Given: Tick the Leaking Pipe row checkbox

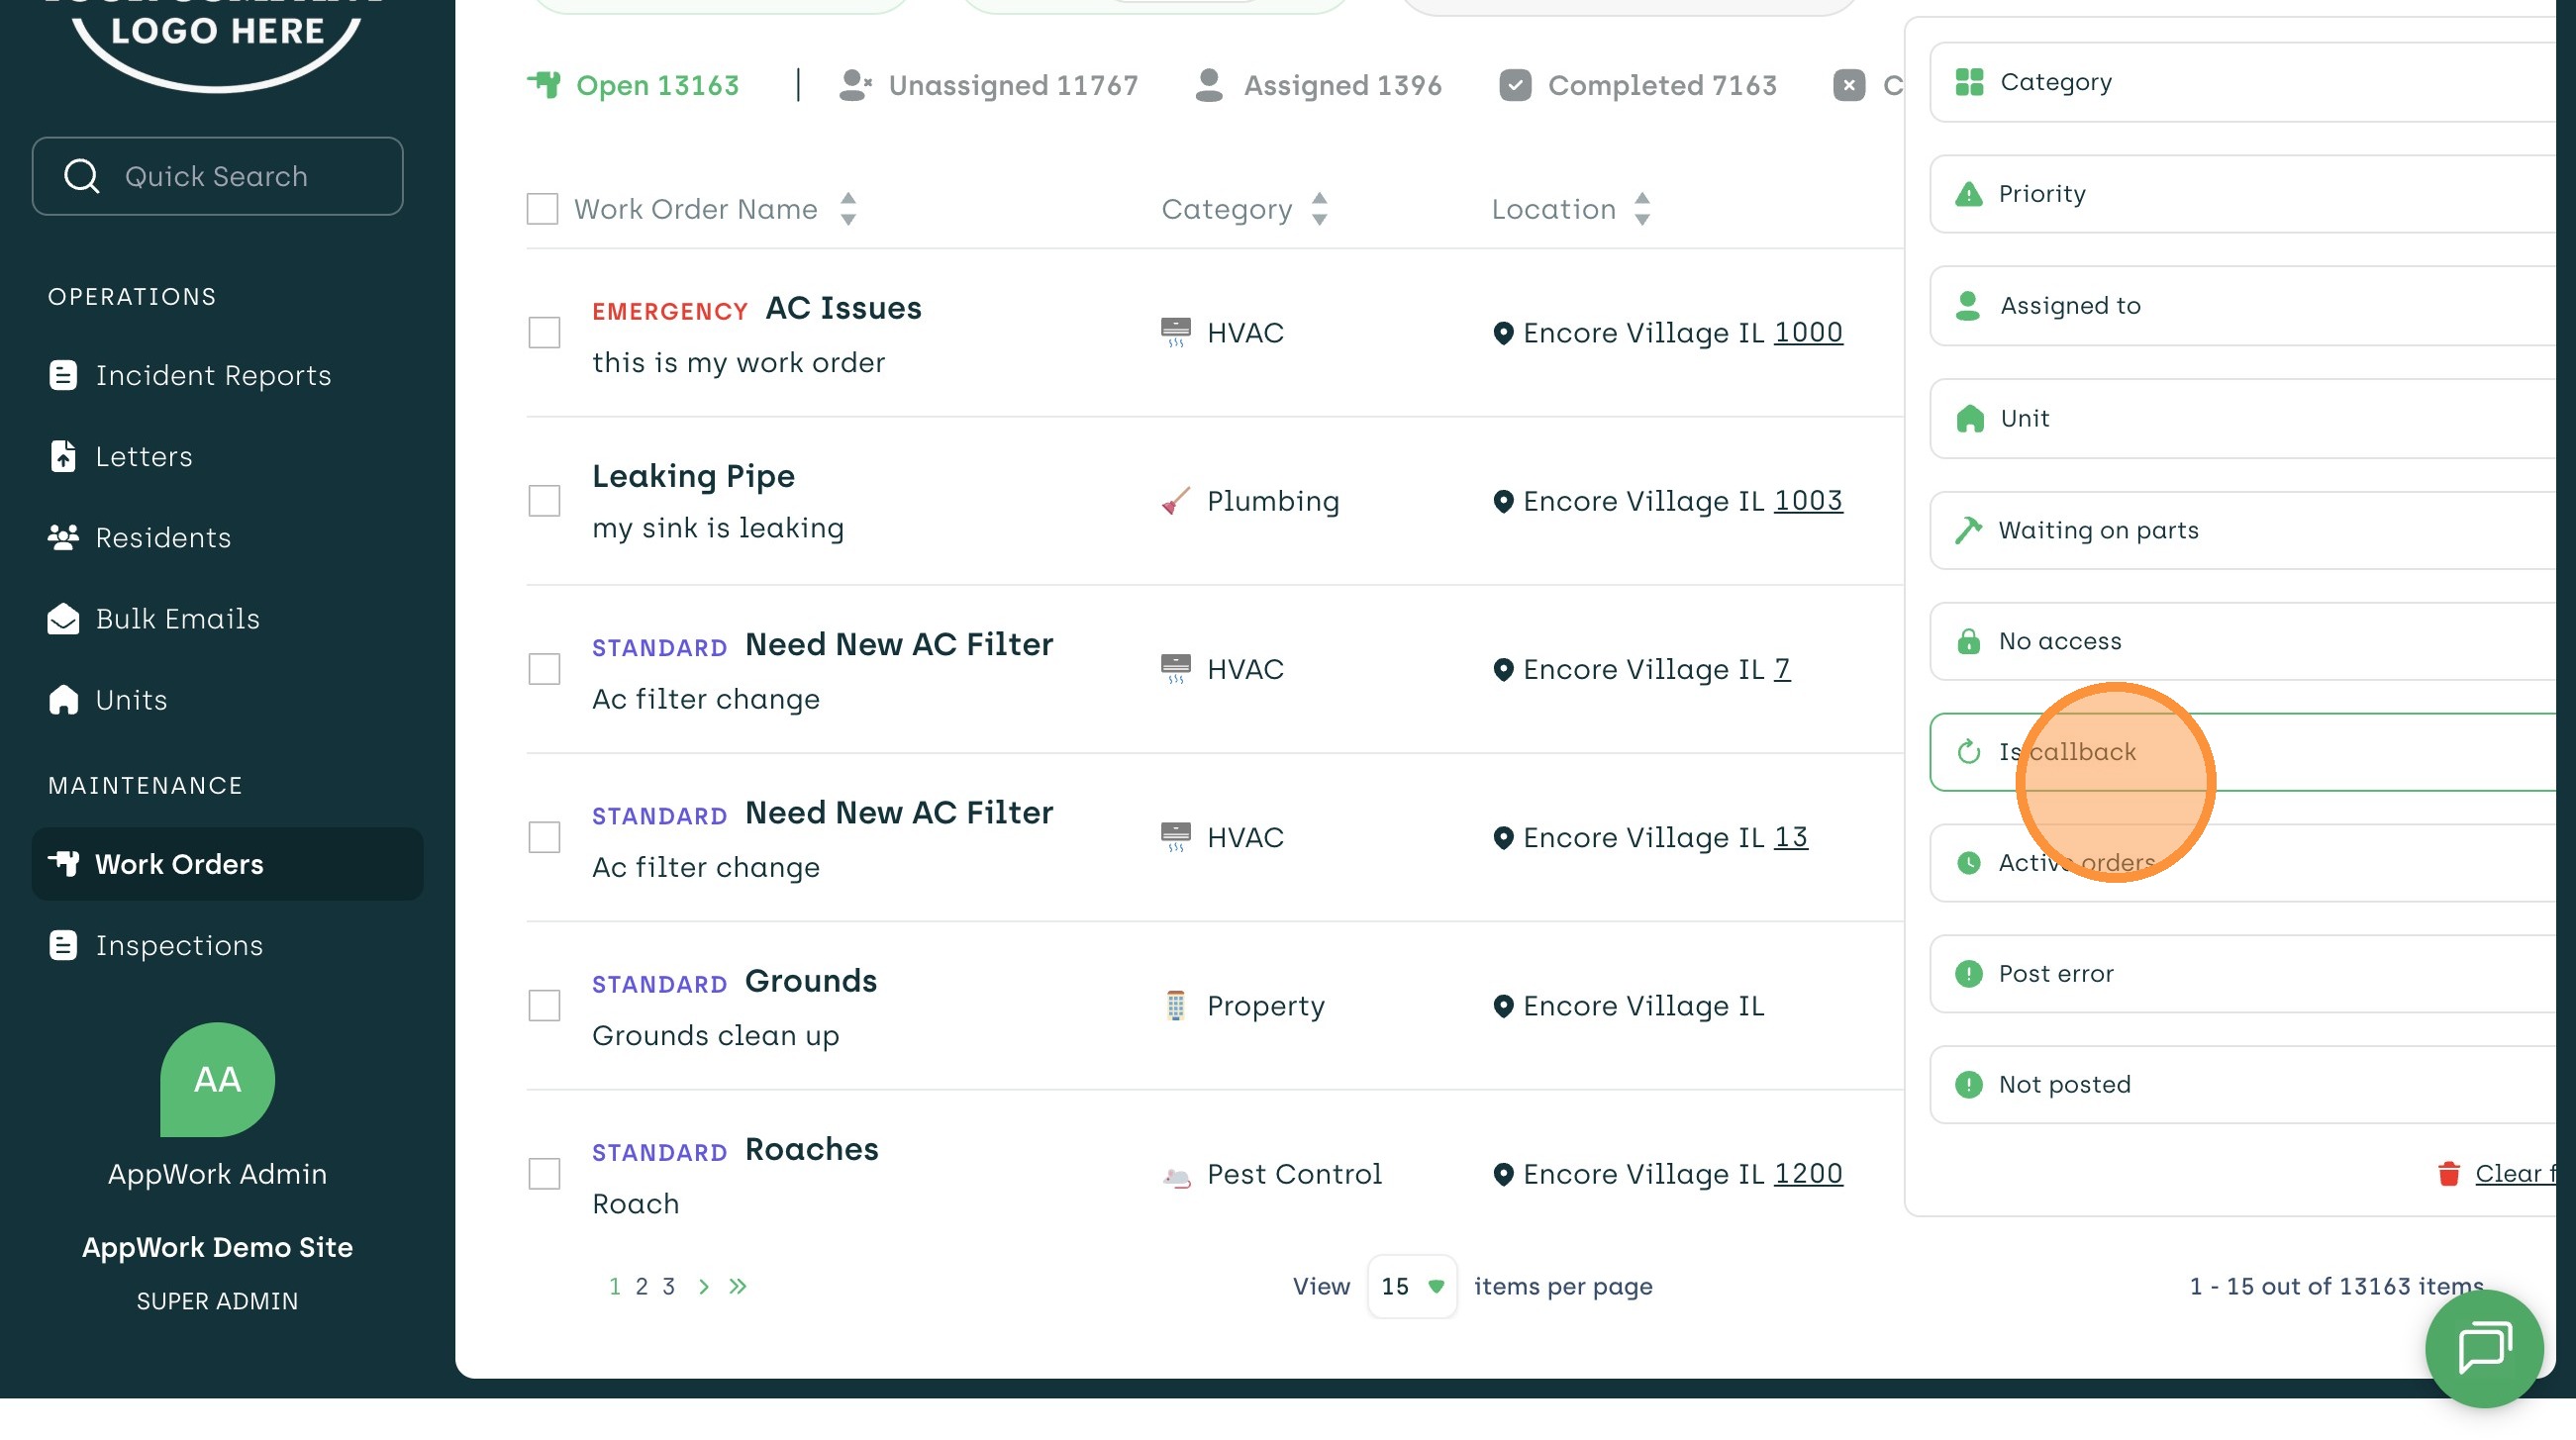Looking at the screenshot, I should coord(544,500).
